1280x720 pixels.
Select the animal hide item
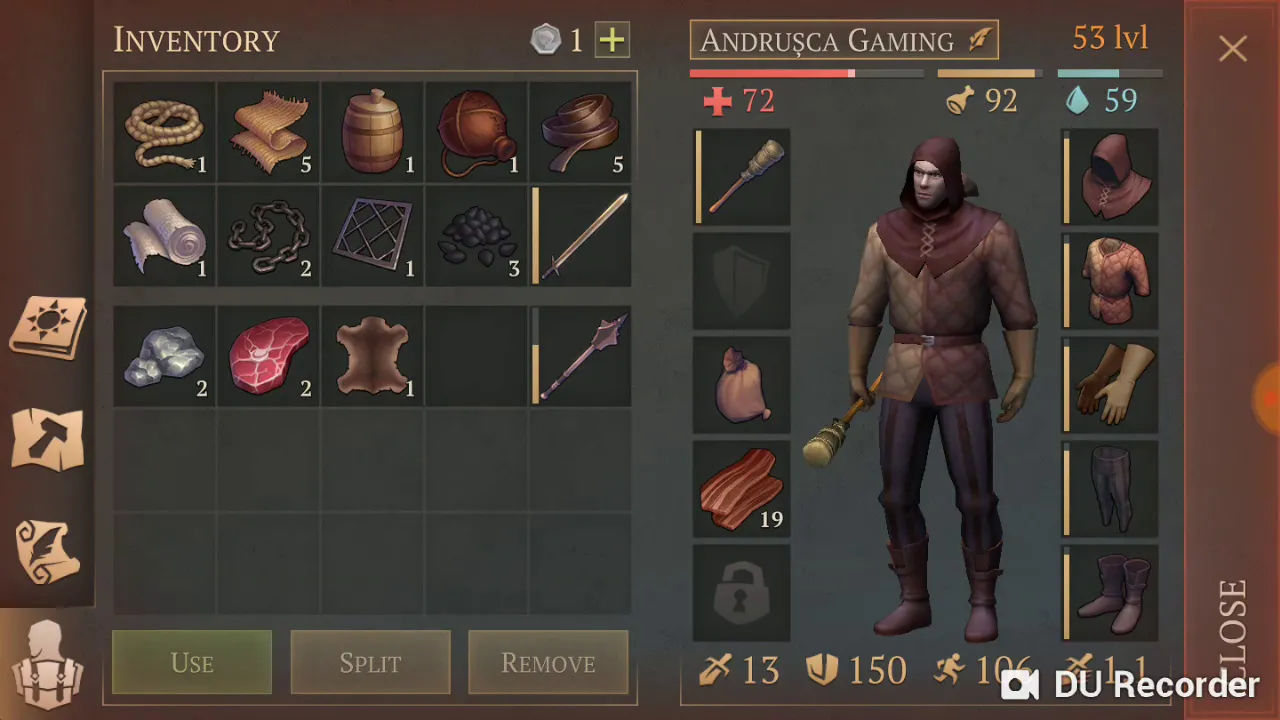pyautogui.click(x=373, y=356)
